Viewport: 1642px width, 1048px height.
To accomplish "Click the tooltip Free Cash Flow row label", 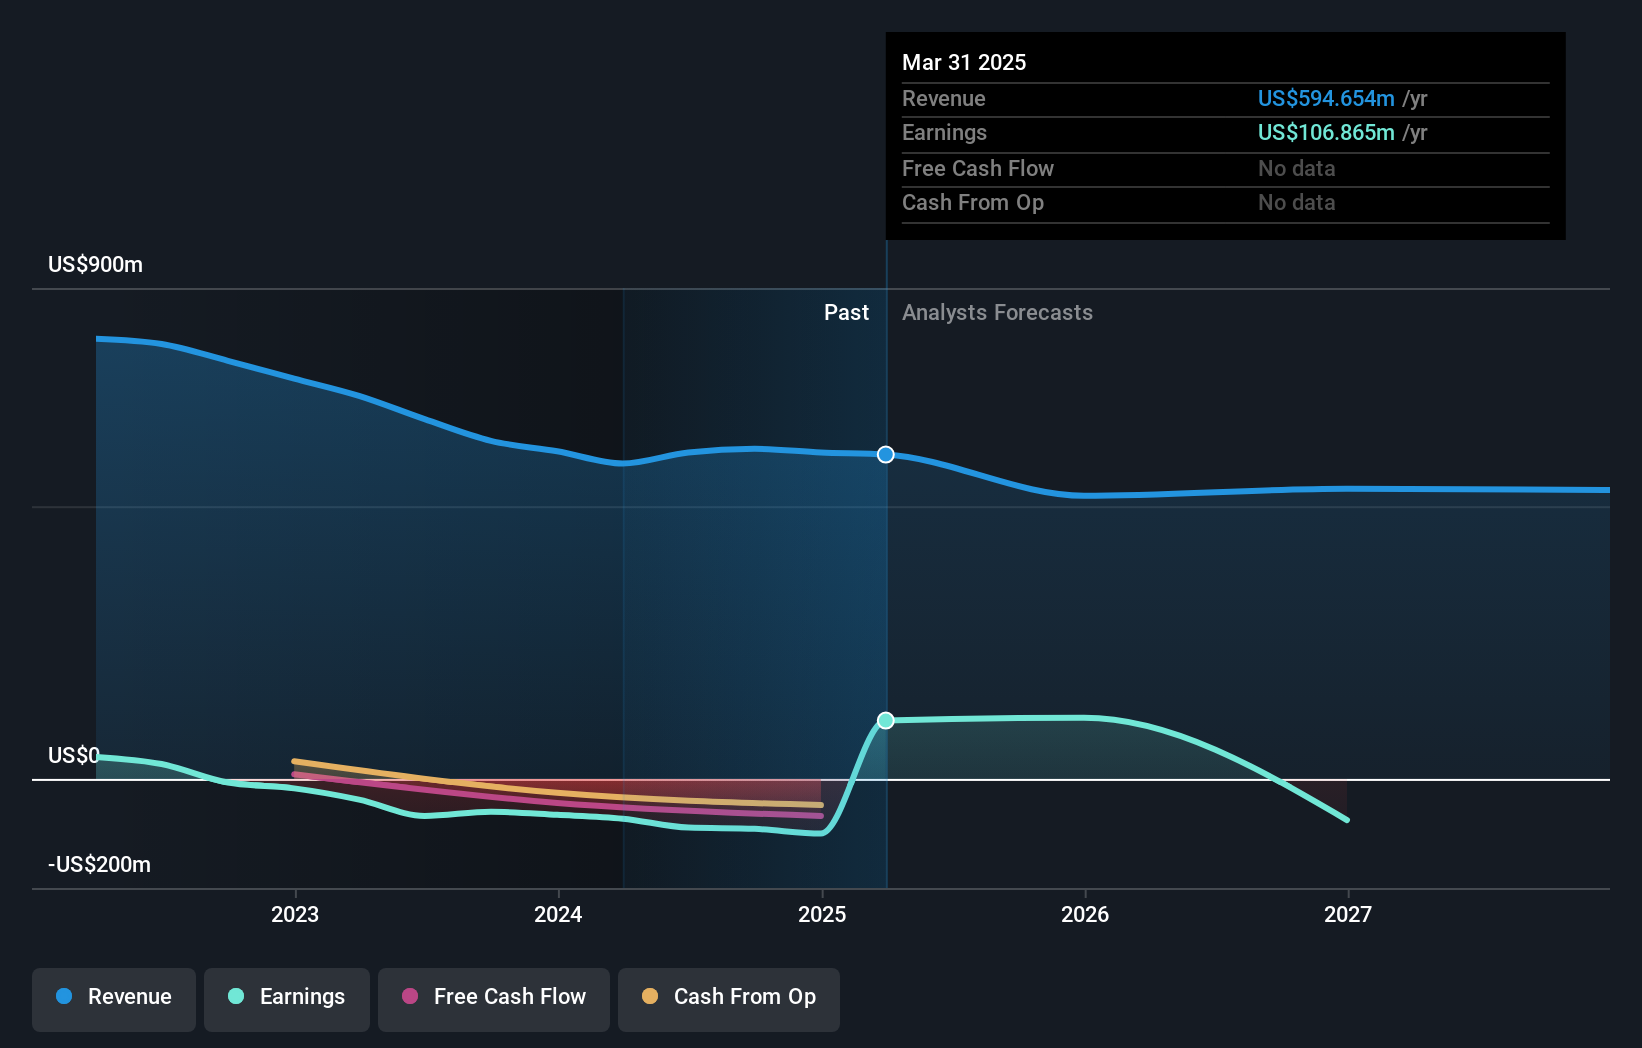I will pos(978,169).
